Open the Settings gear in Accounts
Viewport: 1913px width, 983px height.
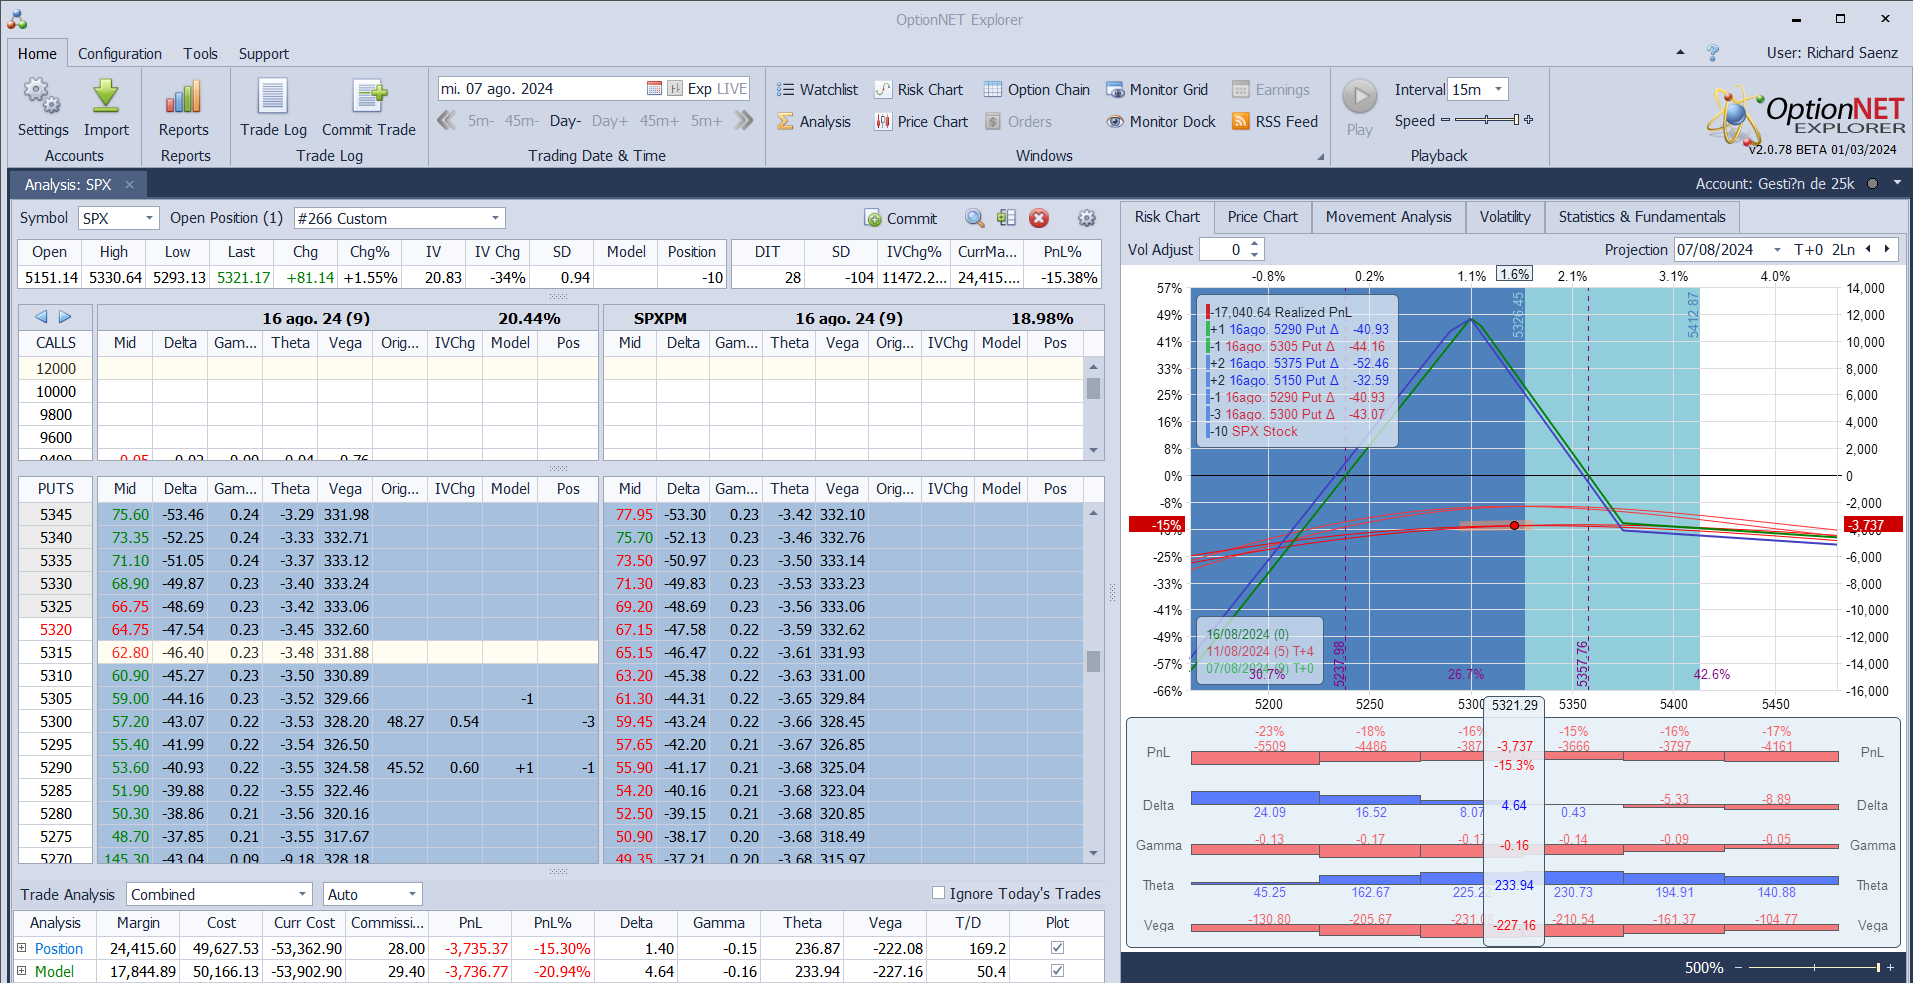pyautogui.click(x=42, y=96)
